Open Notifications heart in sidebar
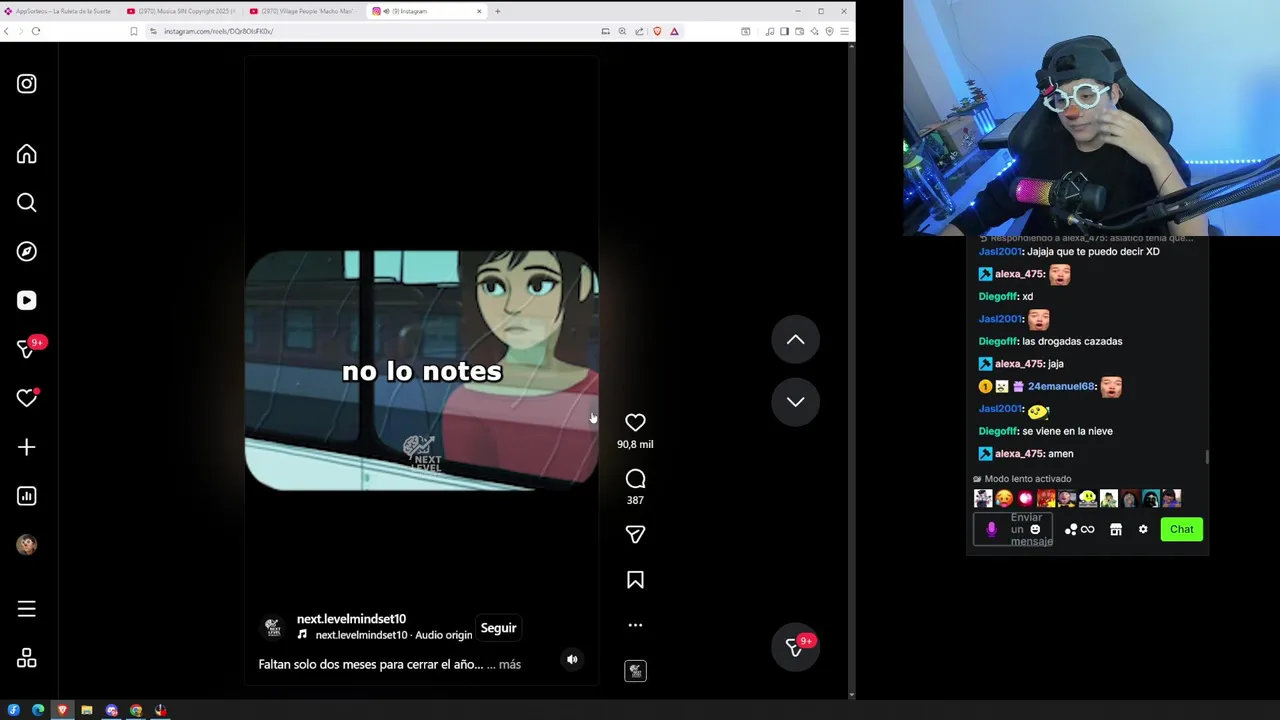The width and height of the screenshot is (1280, 720). (x=27, y=398)
